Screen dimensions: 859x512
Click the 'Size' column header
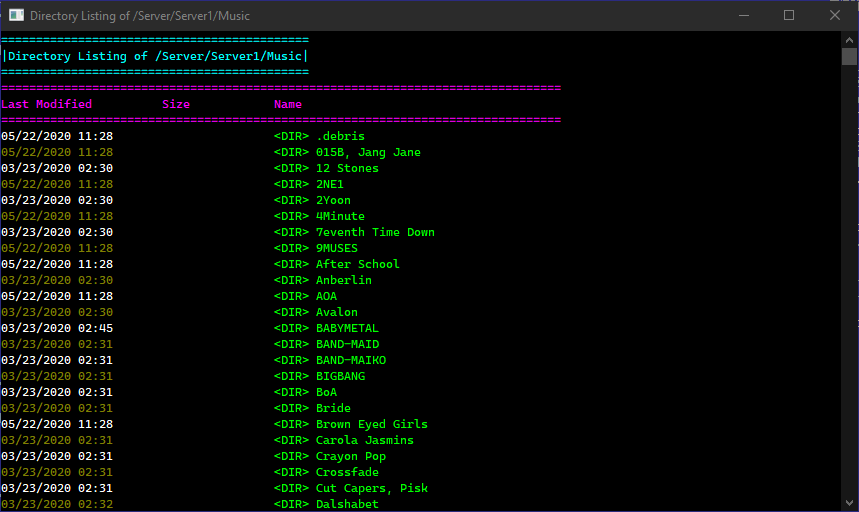(176, 104)
